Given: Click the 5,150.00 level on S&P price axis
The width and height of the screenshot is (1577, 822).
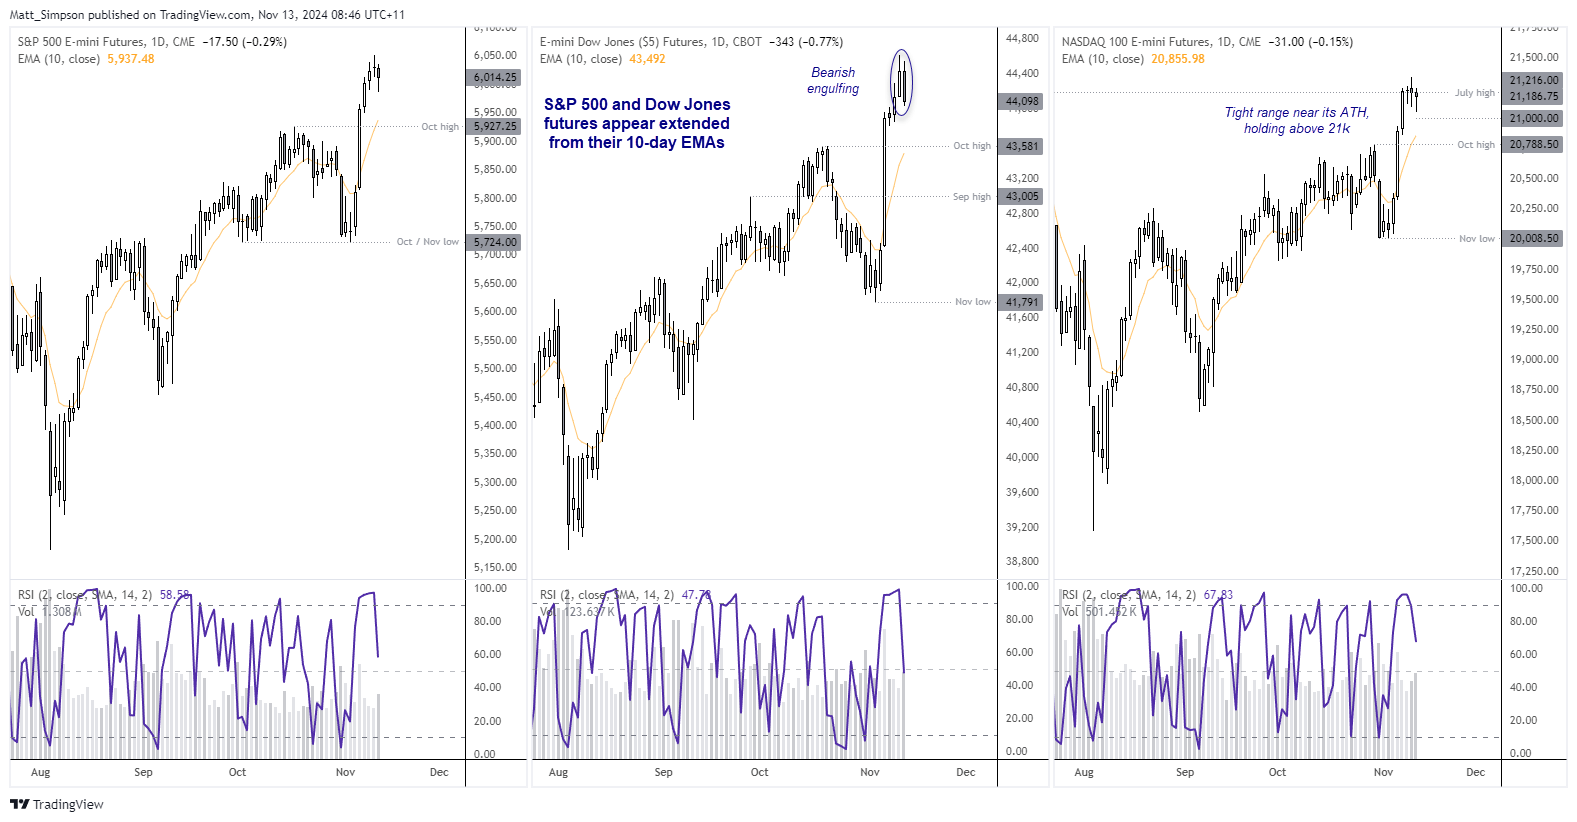Looking at the screenshot, I should 495,567.
